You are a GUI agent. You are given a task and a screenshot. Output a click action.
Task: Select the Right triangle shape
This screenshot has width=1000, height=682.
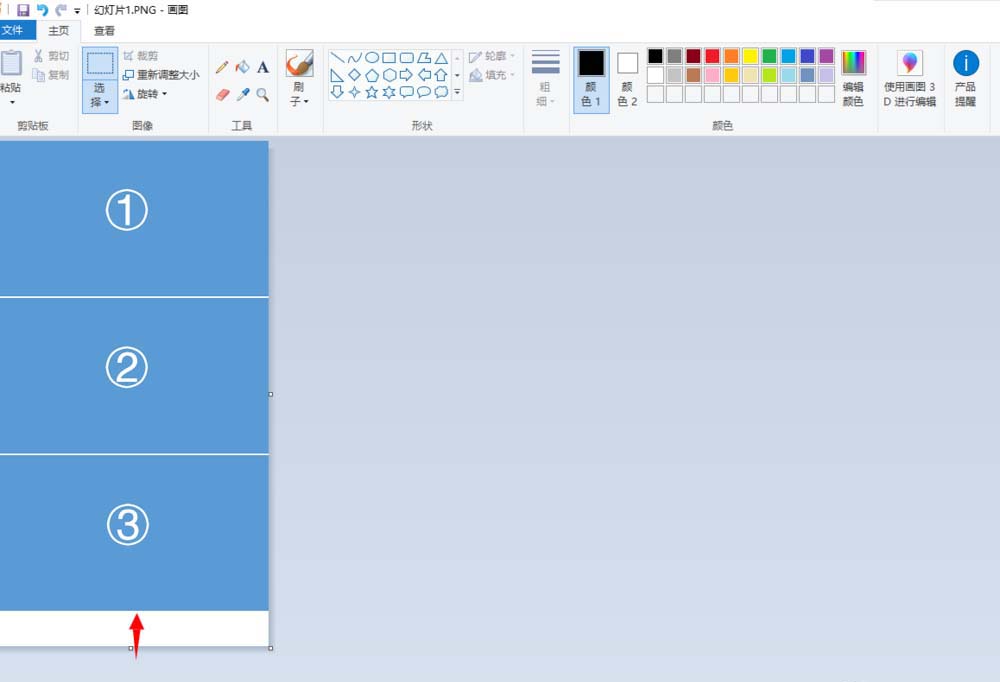point(337,75)
